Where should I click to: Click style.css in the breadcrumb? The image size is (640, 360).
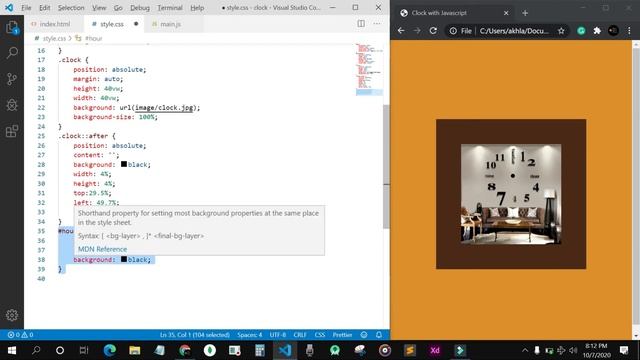[x=54, y=38]
